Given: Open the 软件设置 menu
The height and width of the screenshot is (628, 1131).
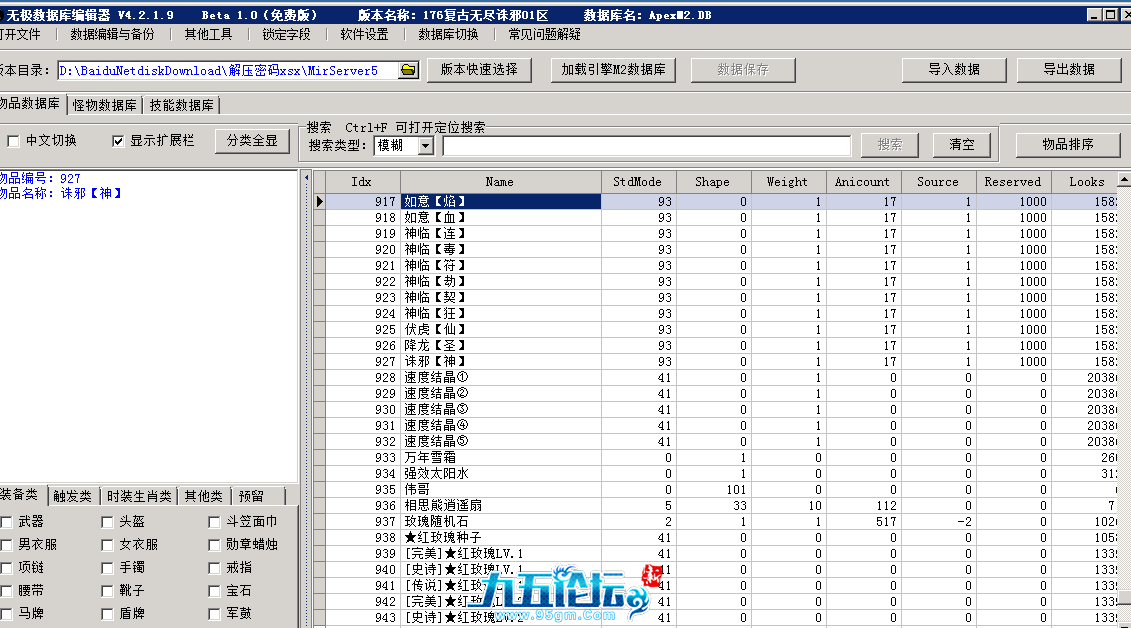Looking at the screenshot, I should pyautogui.click(x=364, y=34).
